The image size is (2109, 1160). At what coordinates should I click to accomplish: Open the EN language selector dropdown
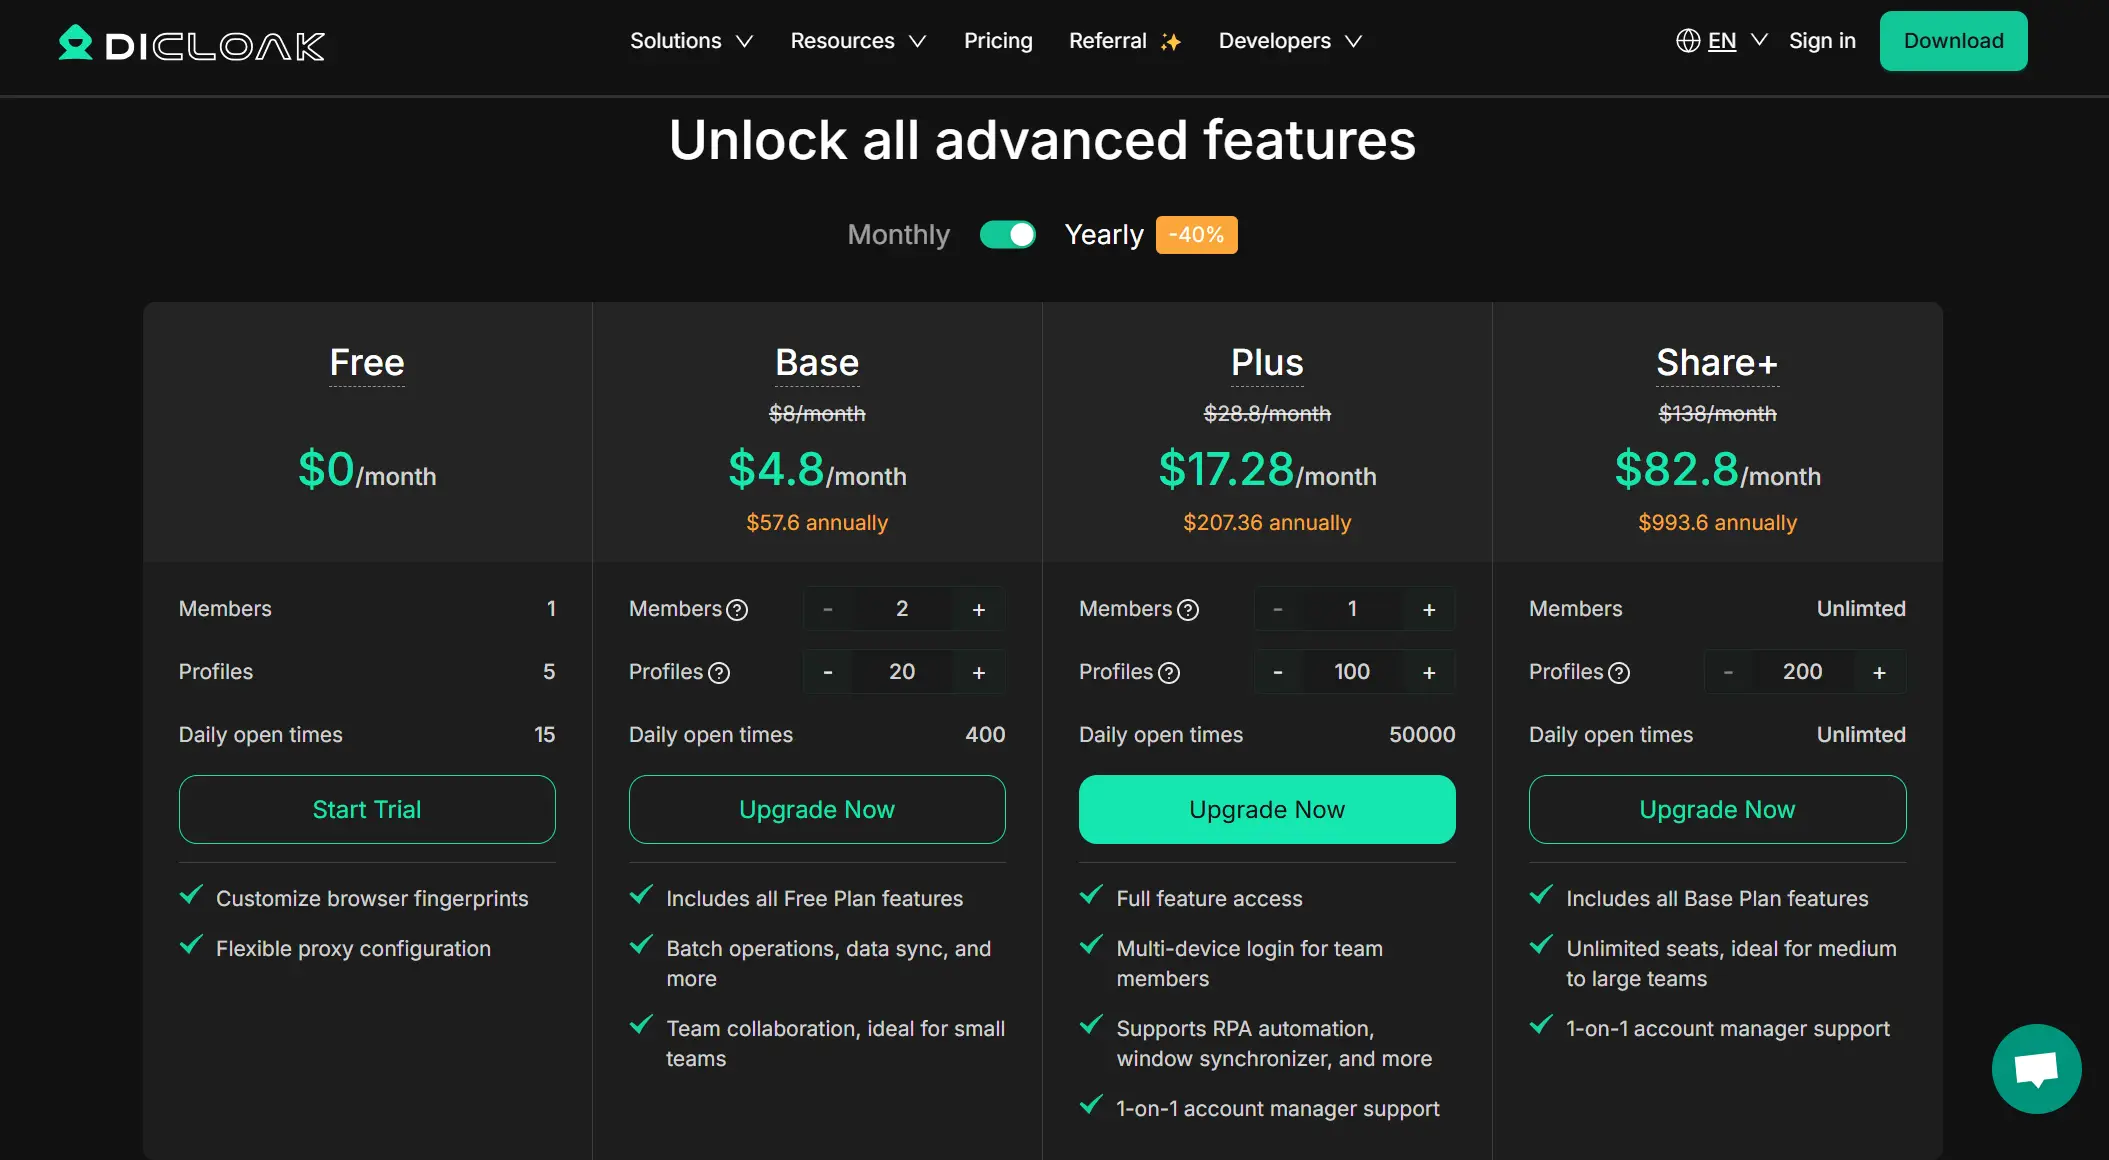pos(1737,41)
